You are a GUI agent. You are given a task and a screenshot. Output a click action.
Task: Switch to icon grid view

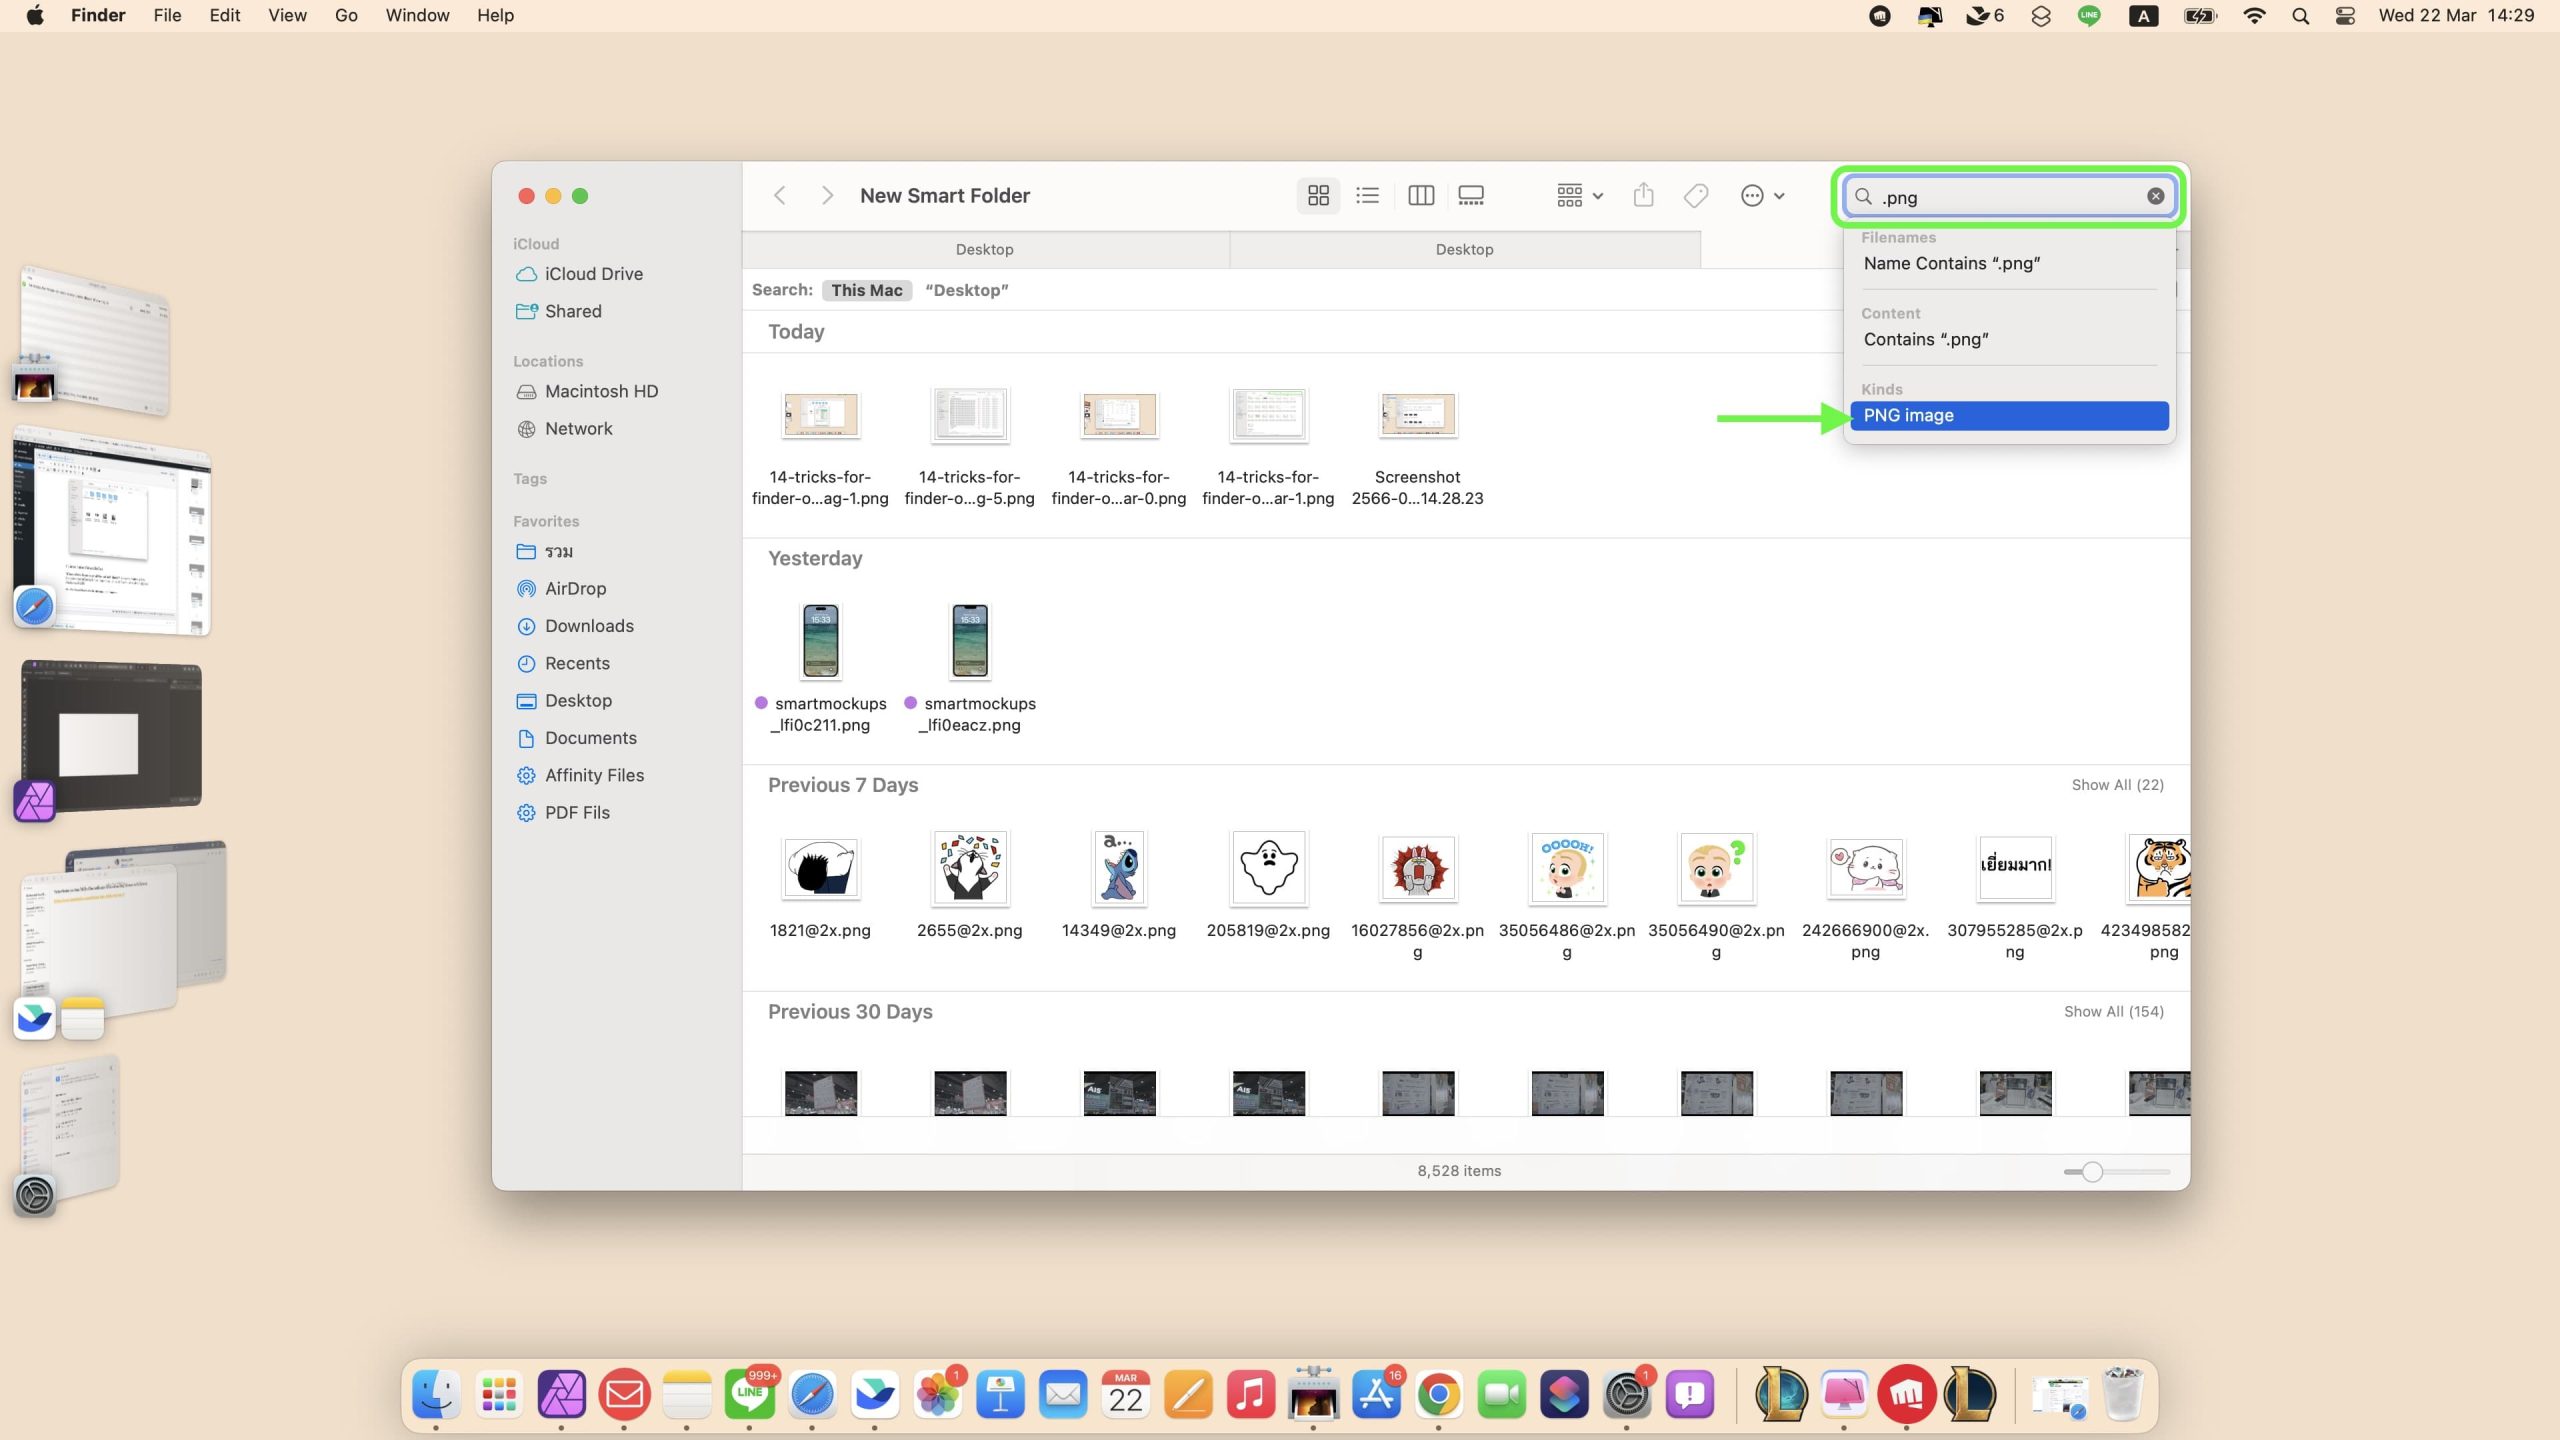tap(1318, 196)
